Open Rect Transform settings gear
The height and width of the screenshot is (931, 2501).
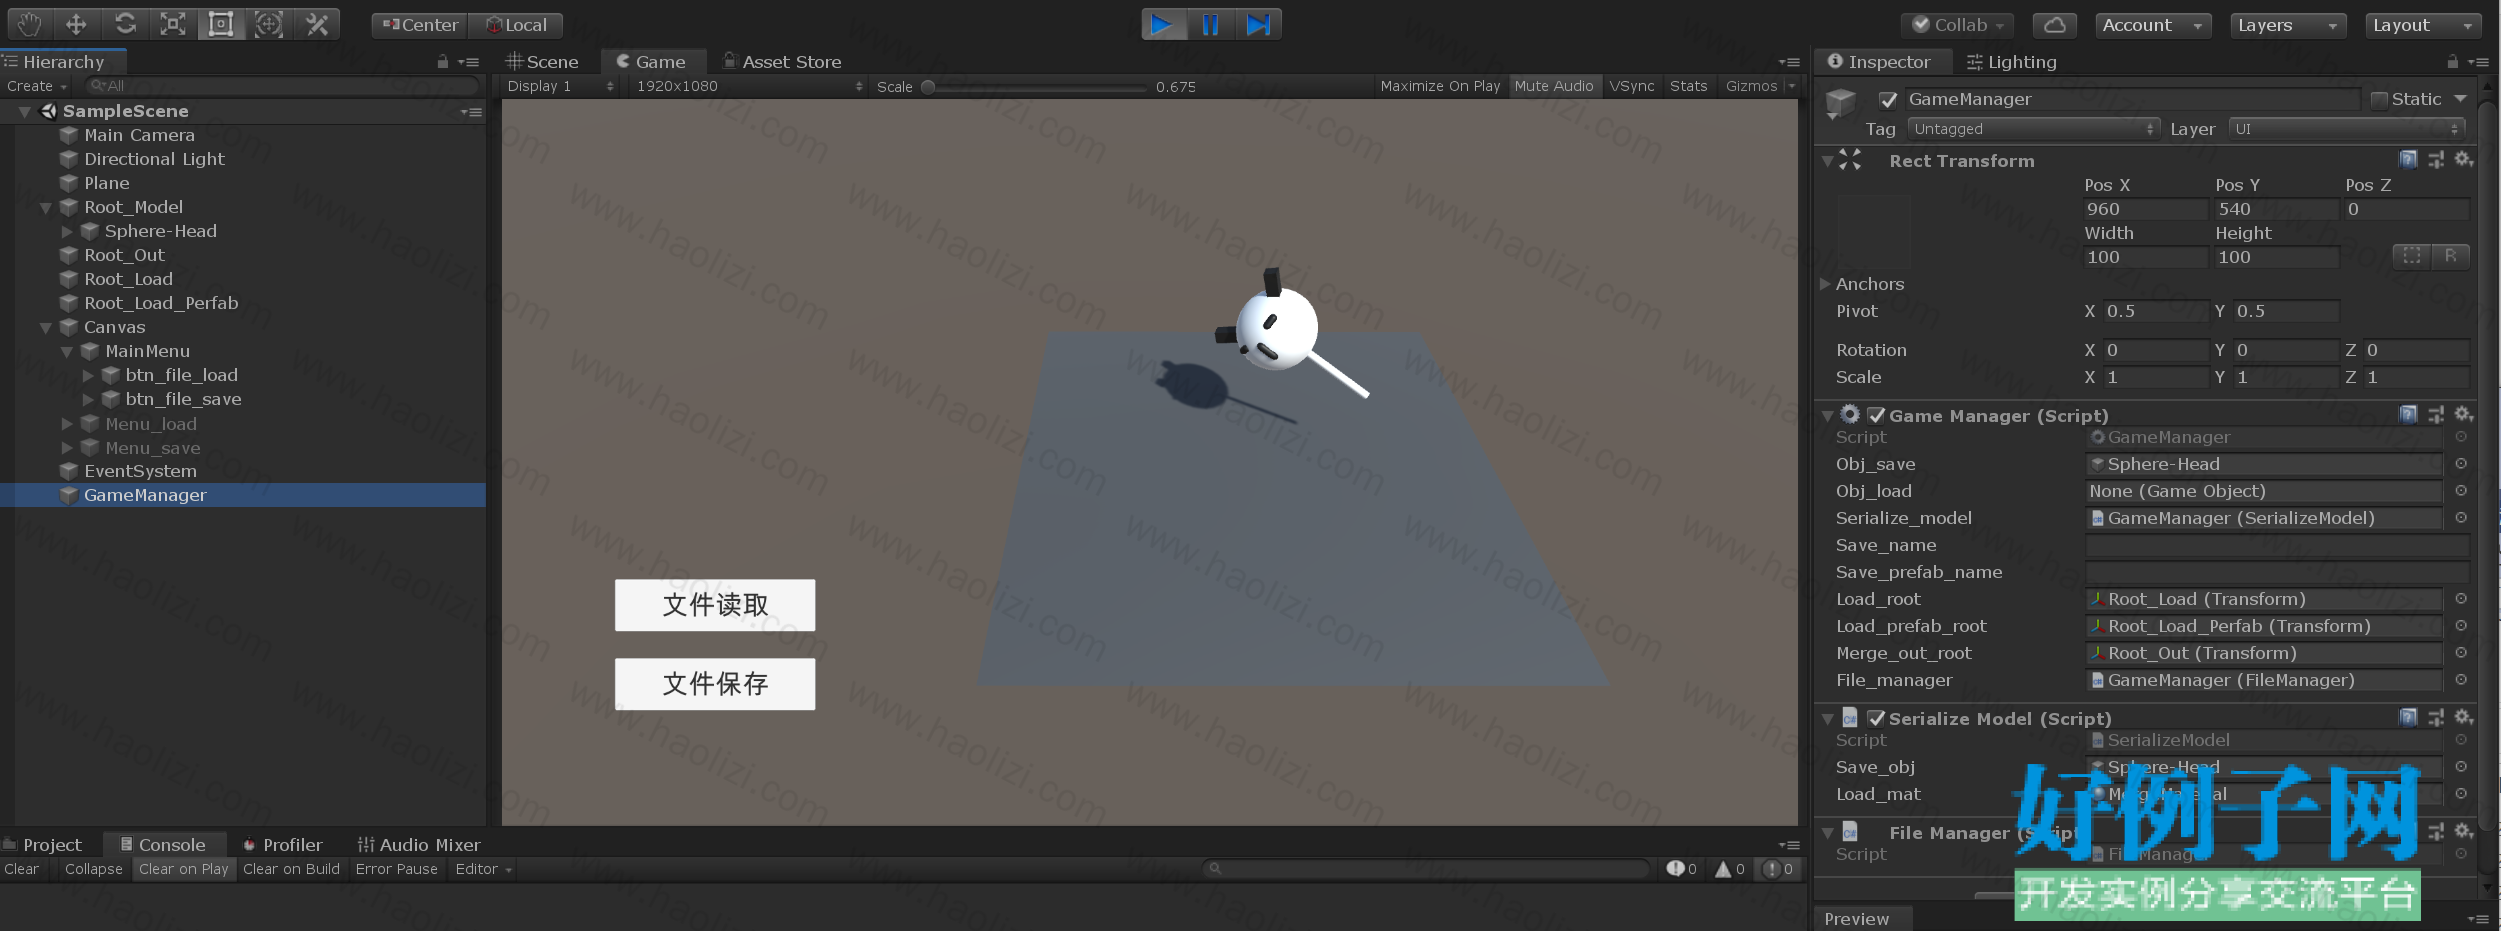coord(2464,159)
